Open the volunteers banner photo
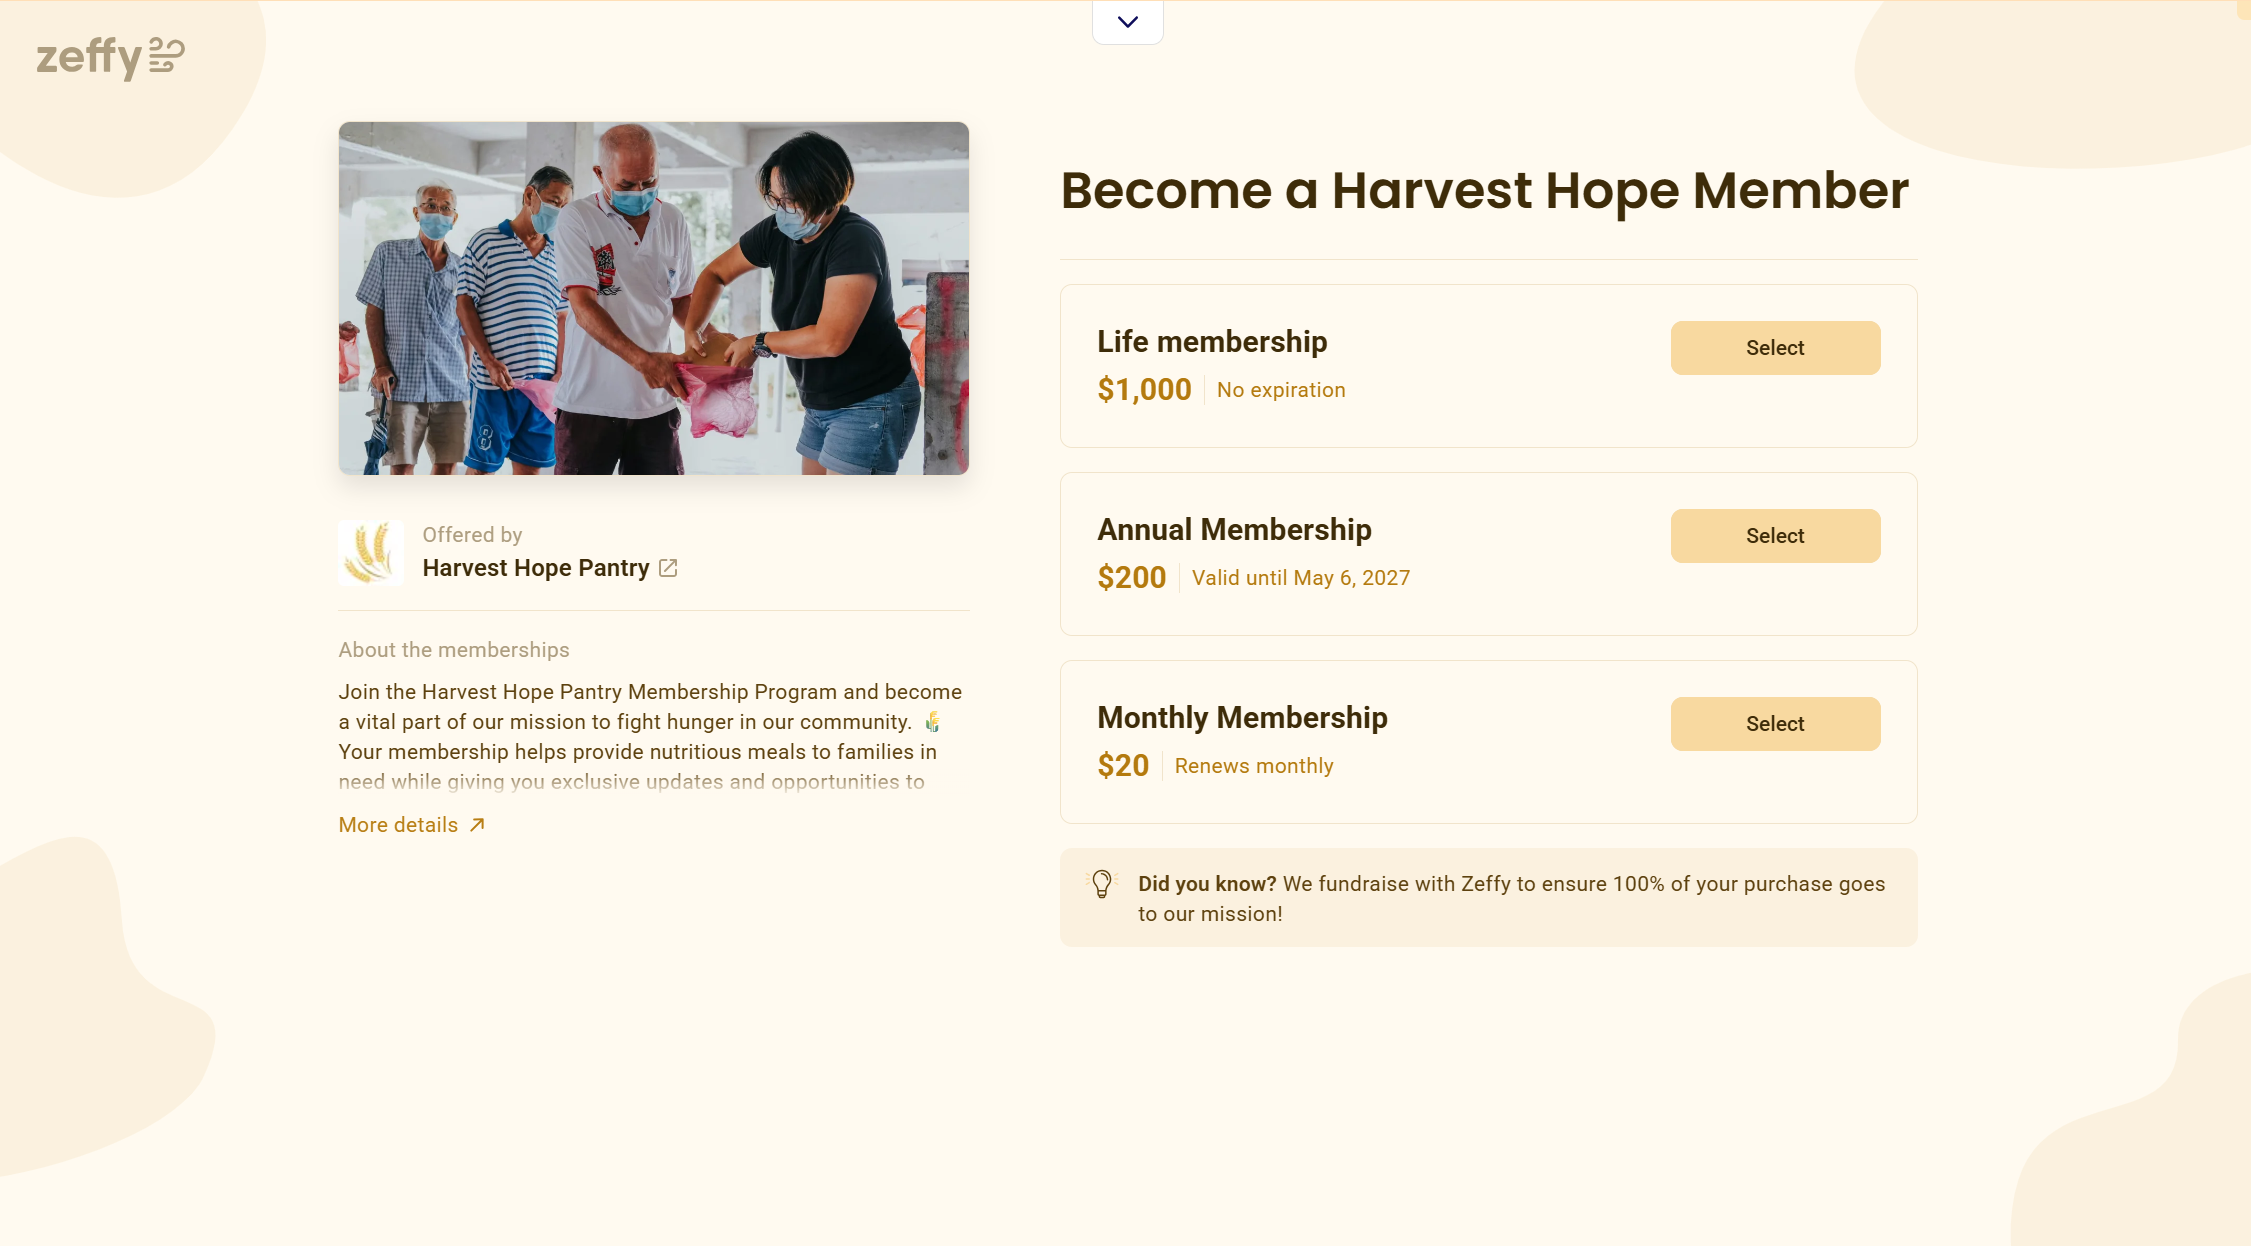 tap(653, 298)
